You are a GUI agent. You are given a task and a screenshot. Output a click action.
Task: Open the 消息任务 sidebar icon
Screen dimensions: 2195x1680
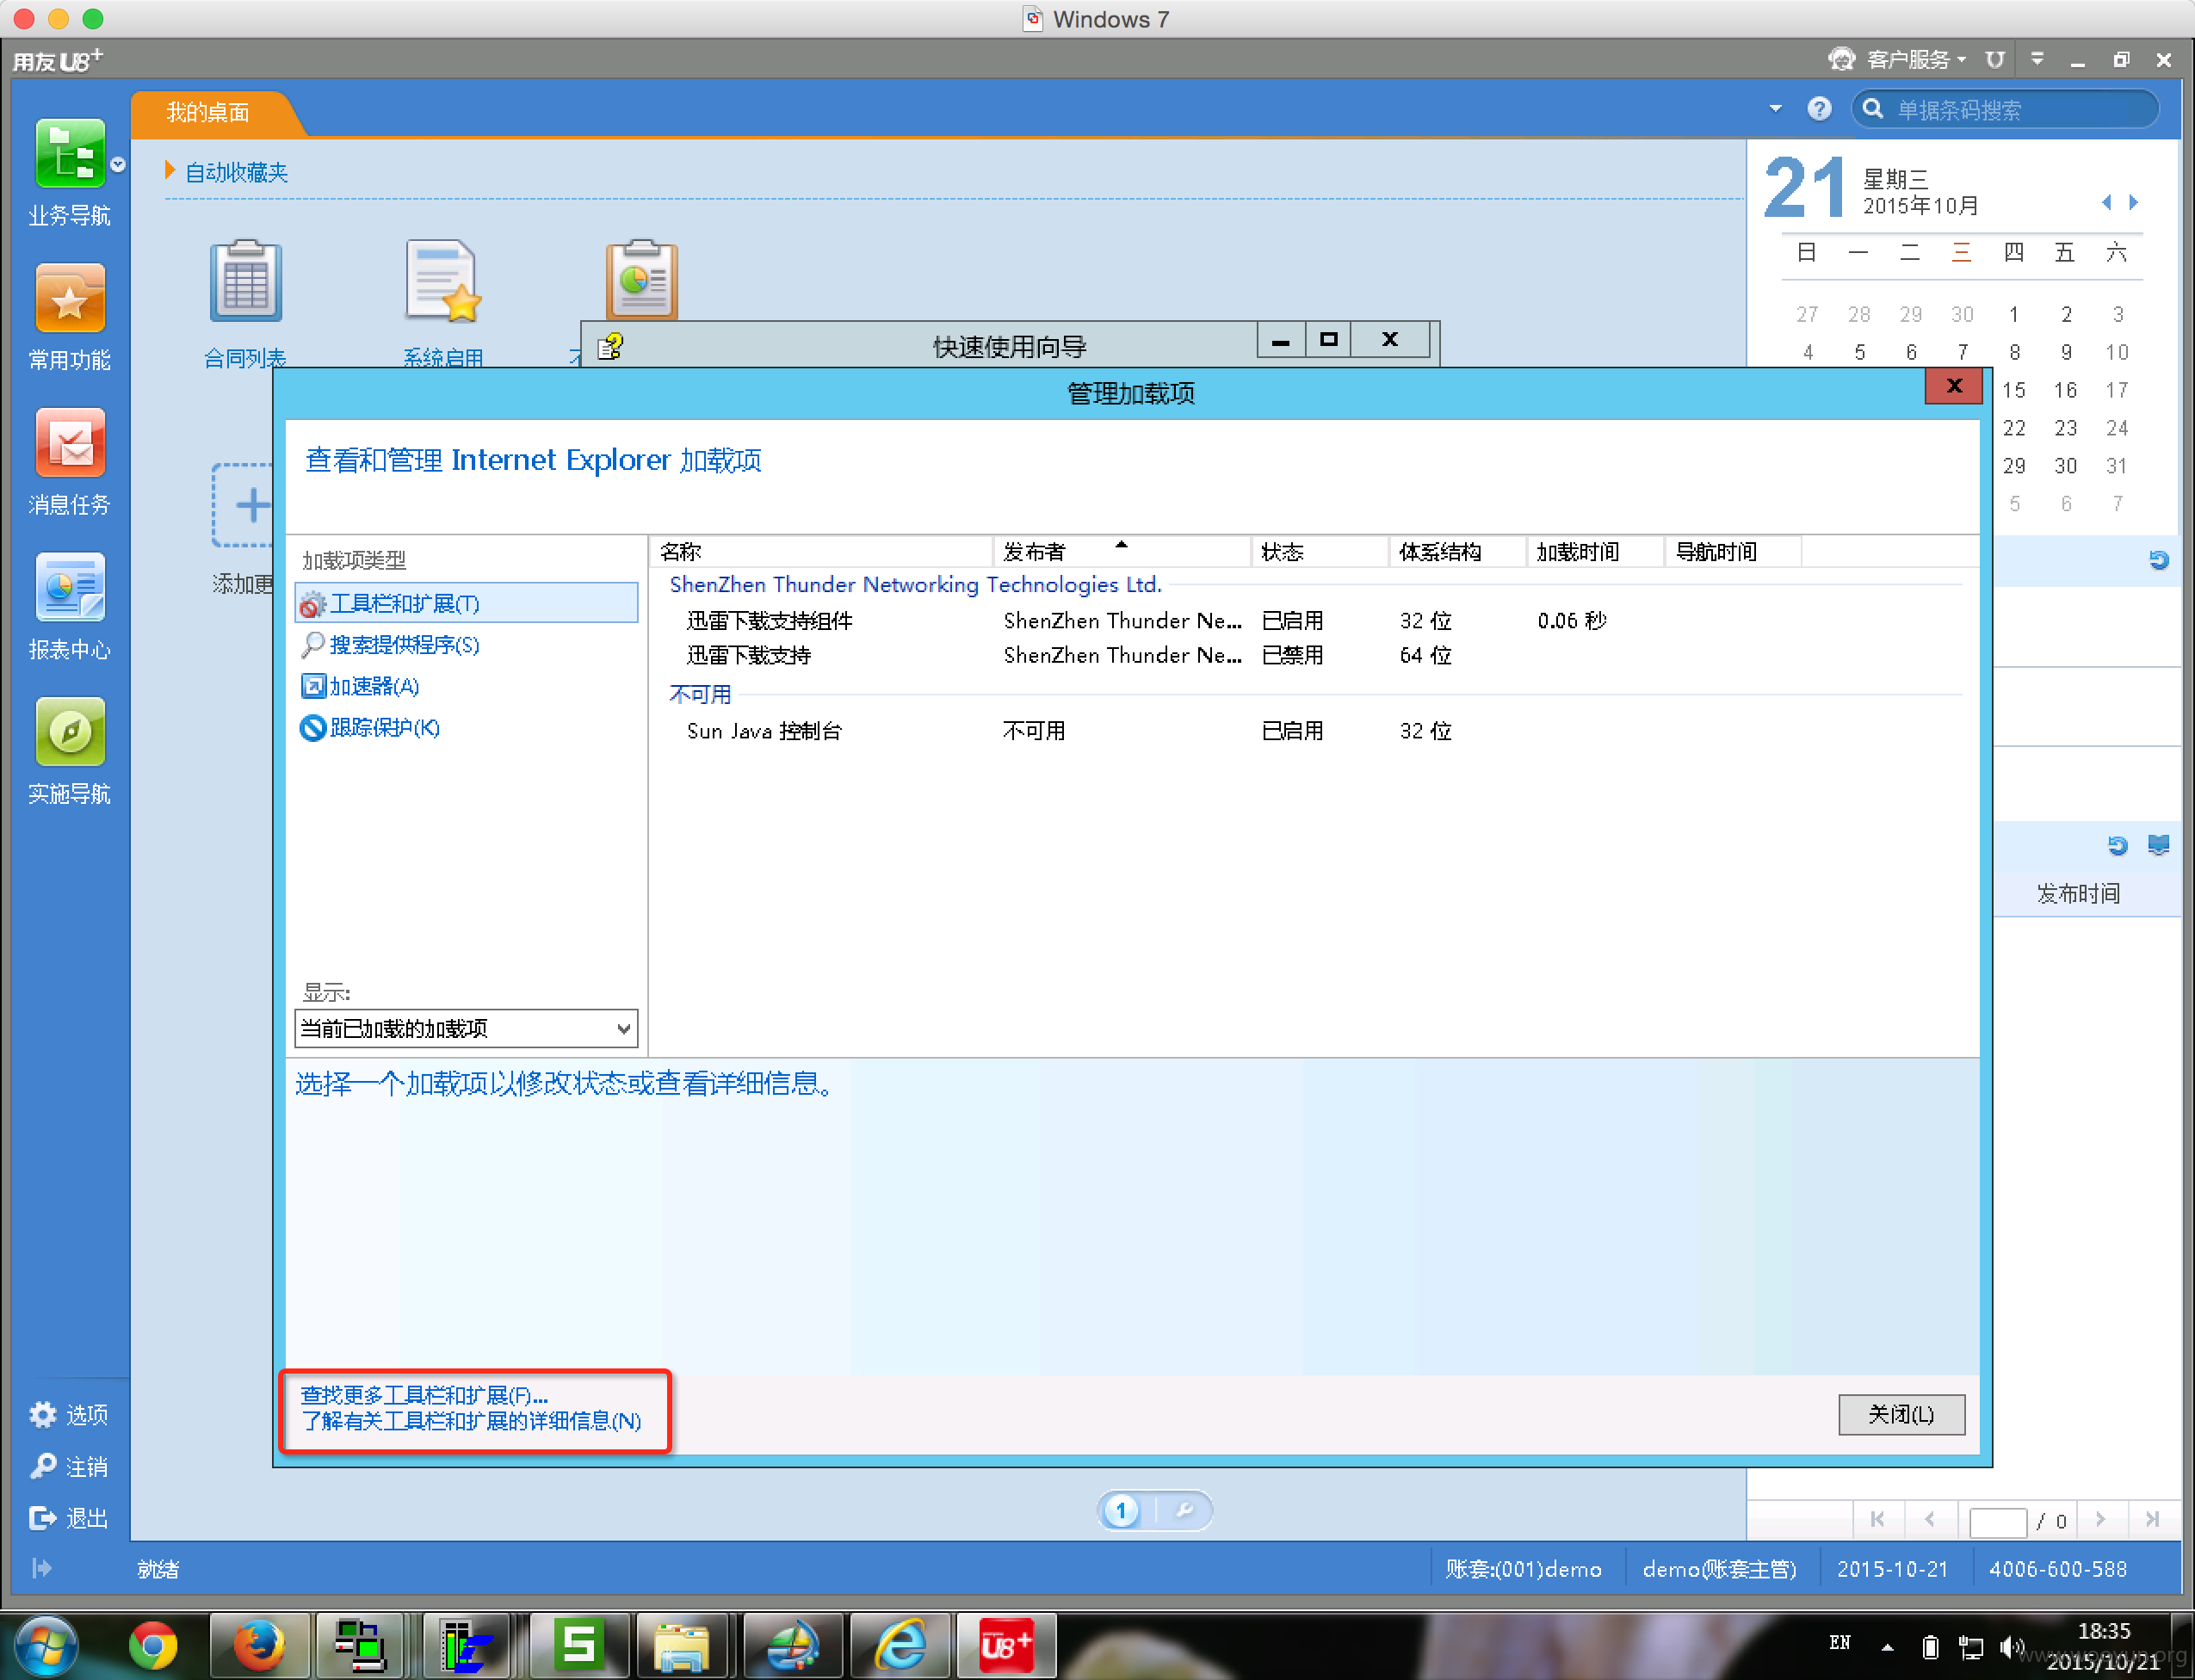(69, 443)
